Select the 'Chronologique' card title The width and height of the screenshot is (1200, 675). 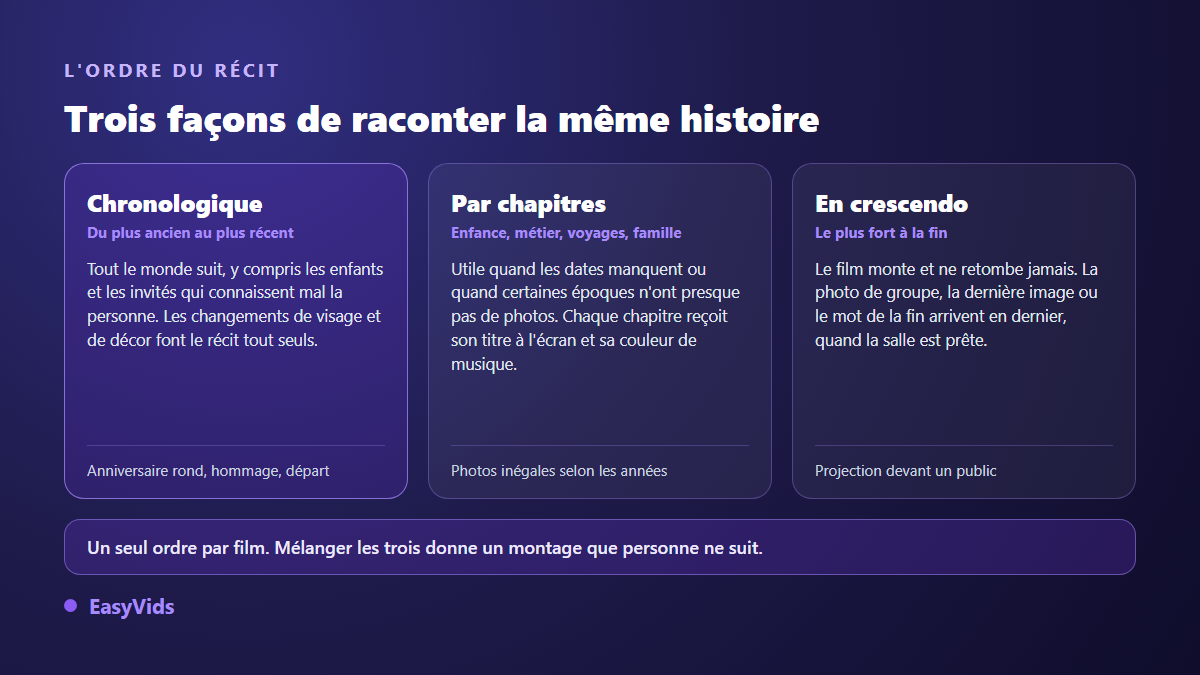tap(175, 204)
